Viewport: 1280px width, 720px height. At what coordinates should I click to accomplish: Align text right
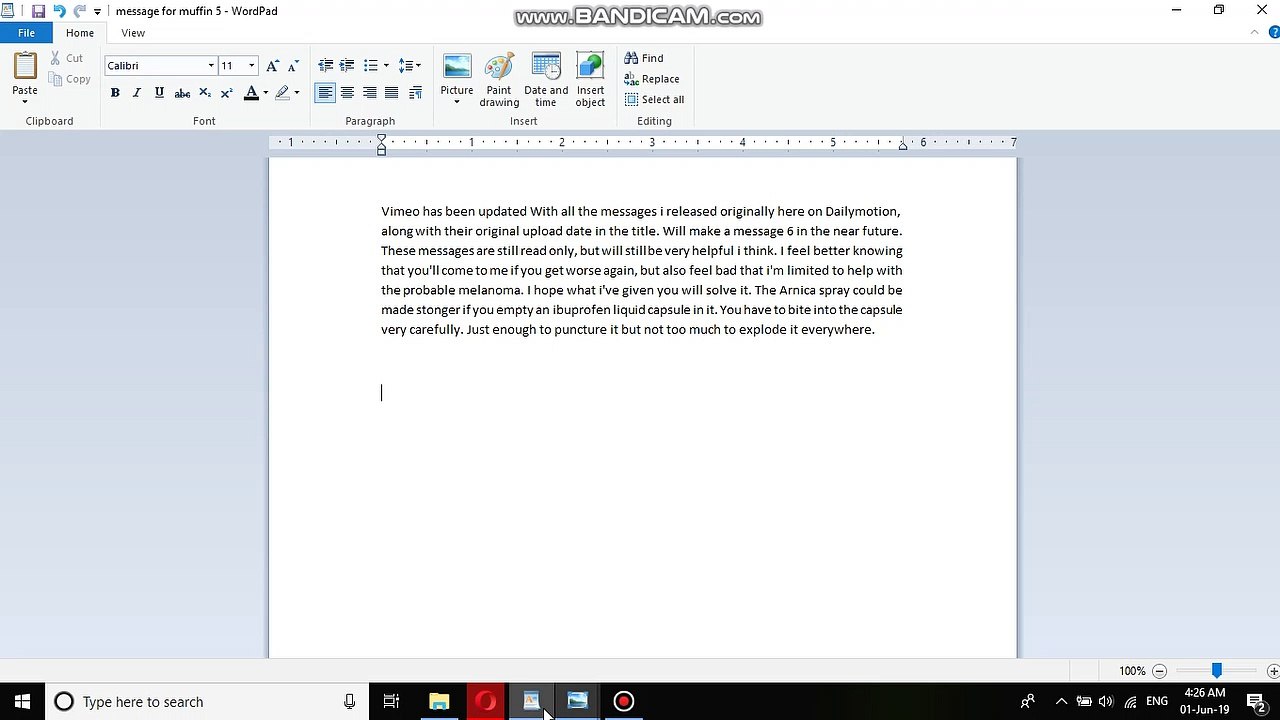point(370,93)
